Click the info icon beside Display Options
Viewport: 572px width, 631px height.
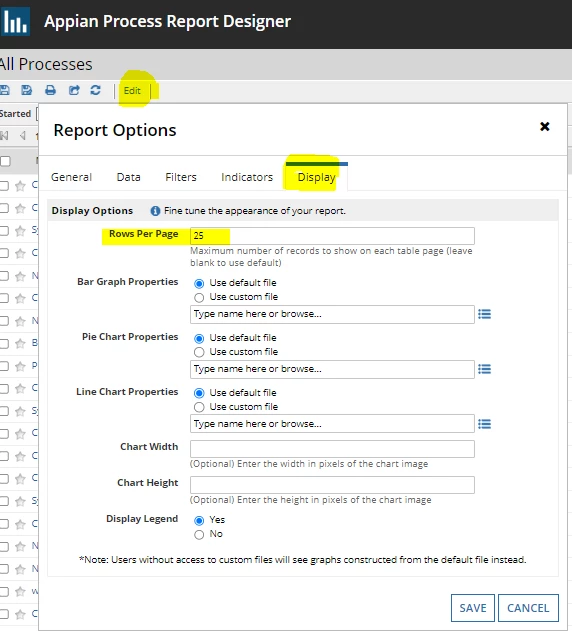click(x=155, y=211)
